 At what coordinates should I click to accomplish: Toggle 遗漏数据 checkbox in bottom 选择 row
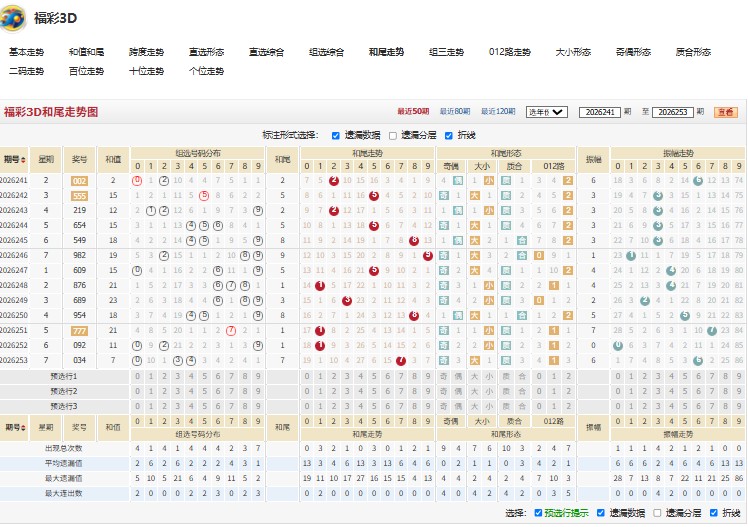pos(601,513)
